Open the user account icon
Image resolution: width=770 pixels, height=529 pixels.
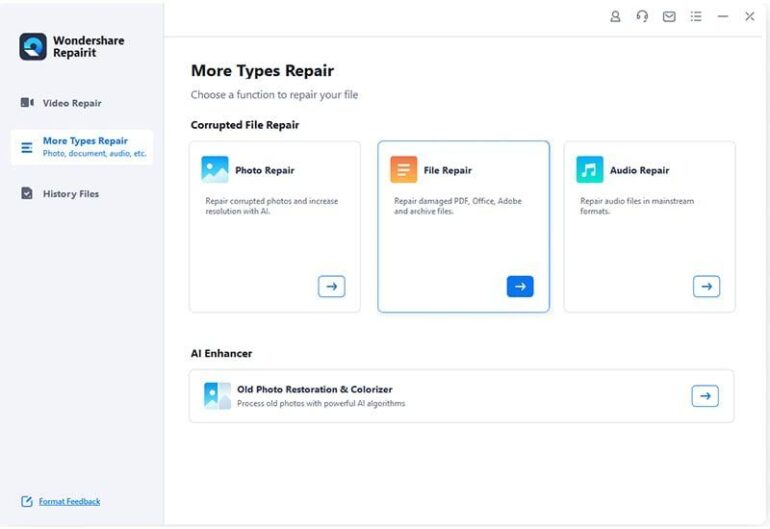pos(615,17)
